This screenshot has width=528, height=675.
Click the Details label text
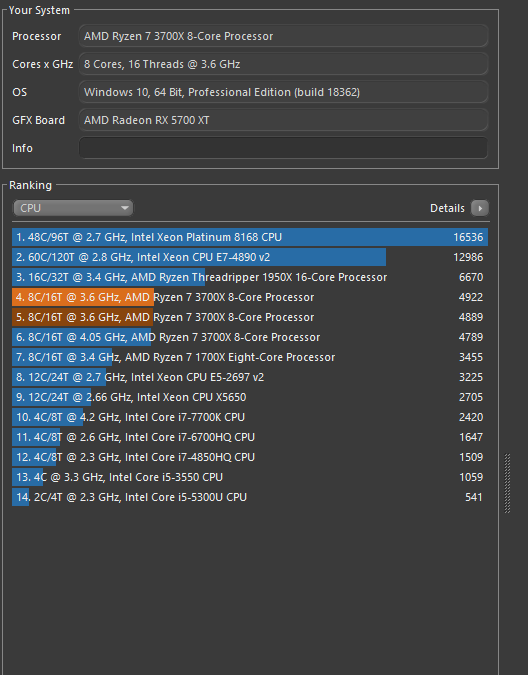coord(447,208)
